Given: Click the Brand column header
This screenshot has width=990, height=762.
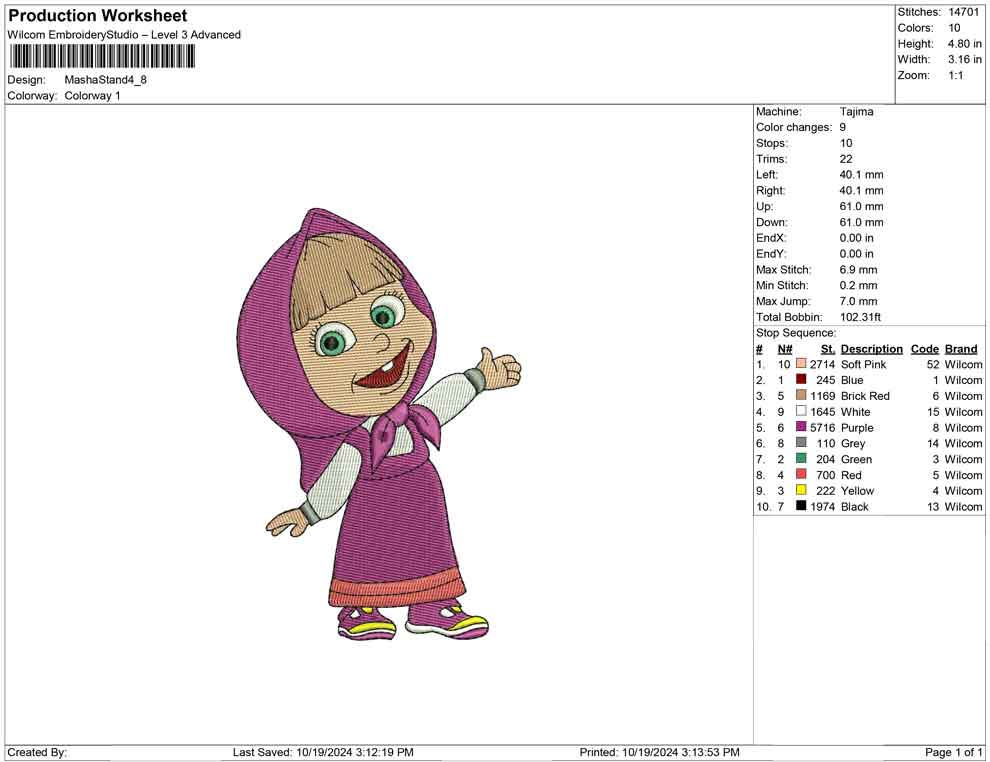Looking at the screenshot, I should (961, 349).
